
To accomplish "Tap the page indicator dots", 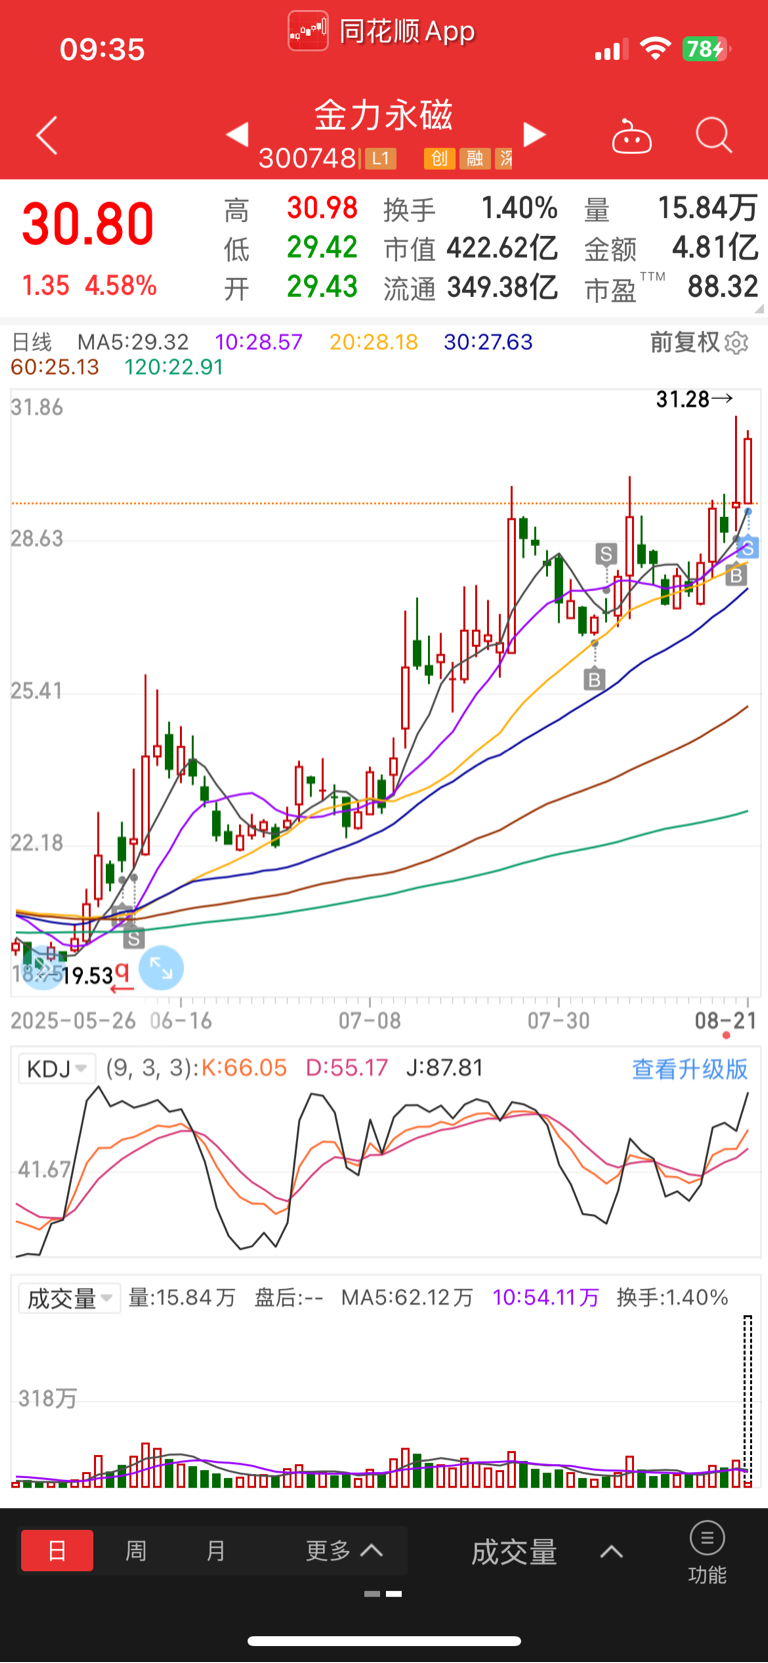I will (x=383, y=1593).
